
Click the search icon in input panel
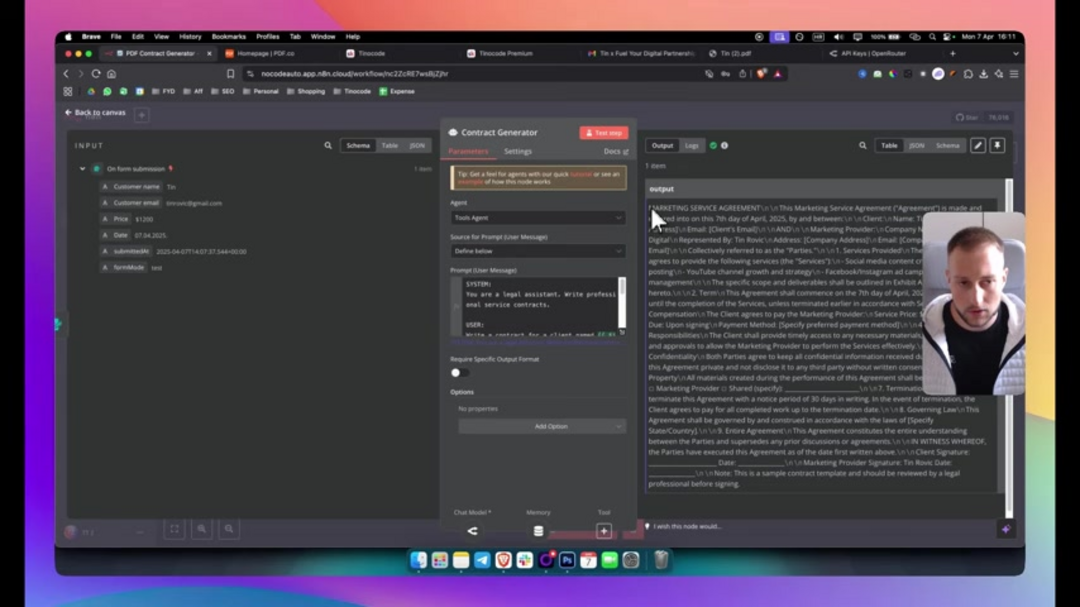[x=328, y=146]
